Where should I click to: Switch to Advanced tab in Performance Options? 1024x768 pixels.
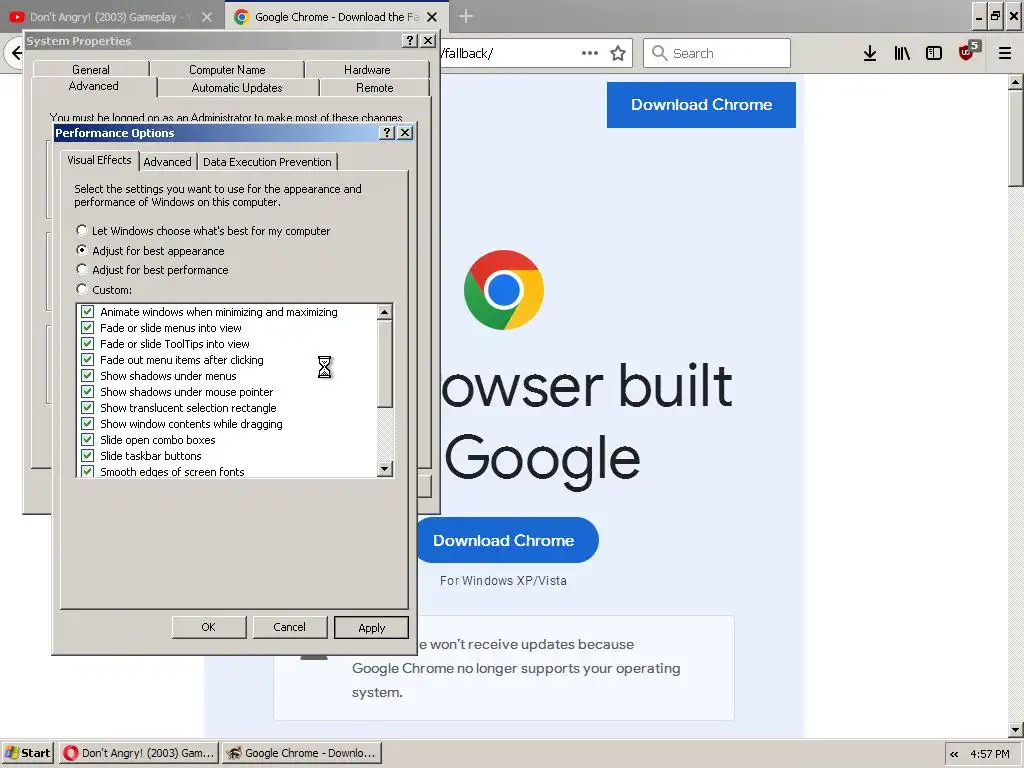pyautogui.click(x=167, y=162)
